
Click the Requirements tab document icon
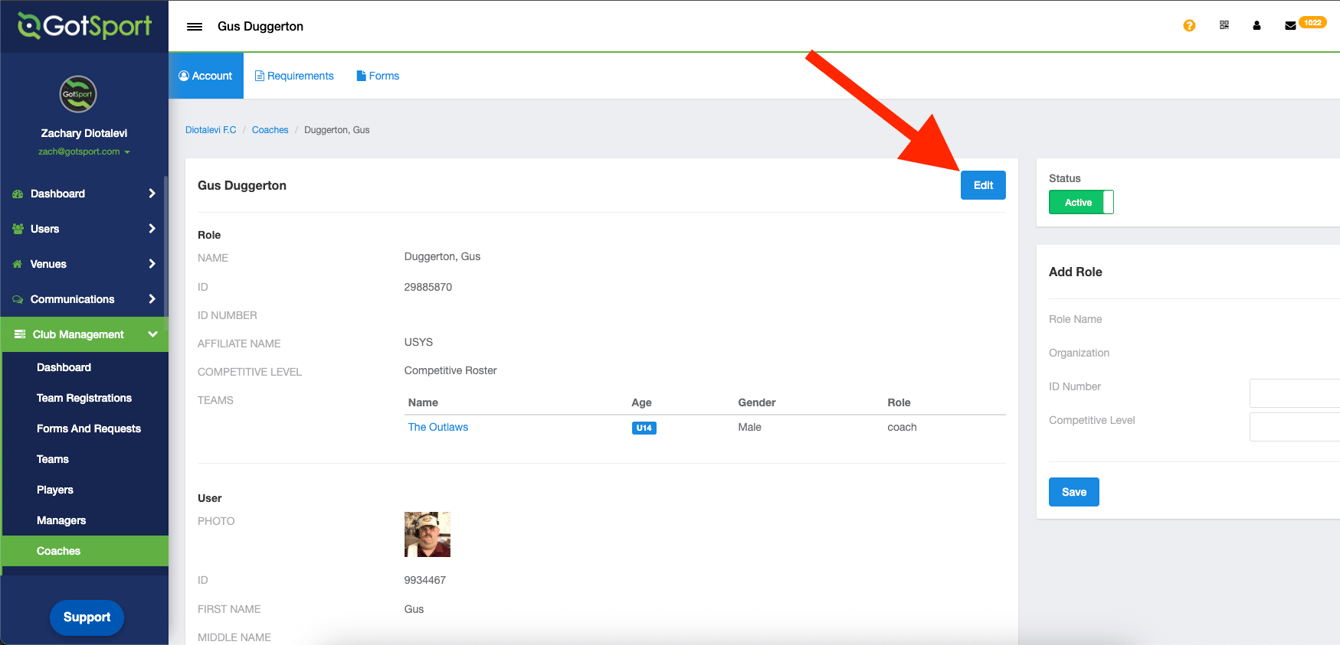pyautogui.click(x=260, y=76)
